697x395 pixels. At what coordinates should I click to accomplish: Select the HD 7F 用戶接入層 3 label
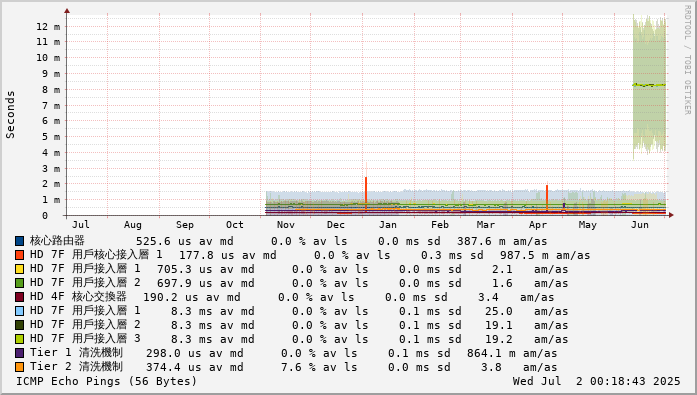[85, 339]
